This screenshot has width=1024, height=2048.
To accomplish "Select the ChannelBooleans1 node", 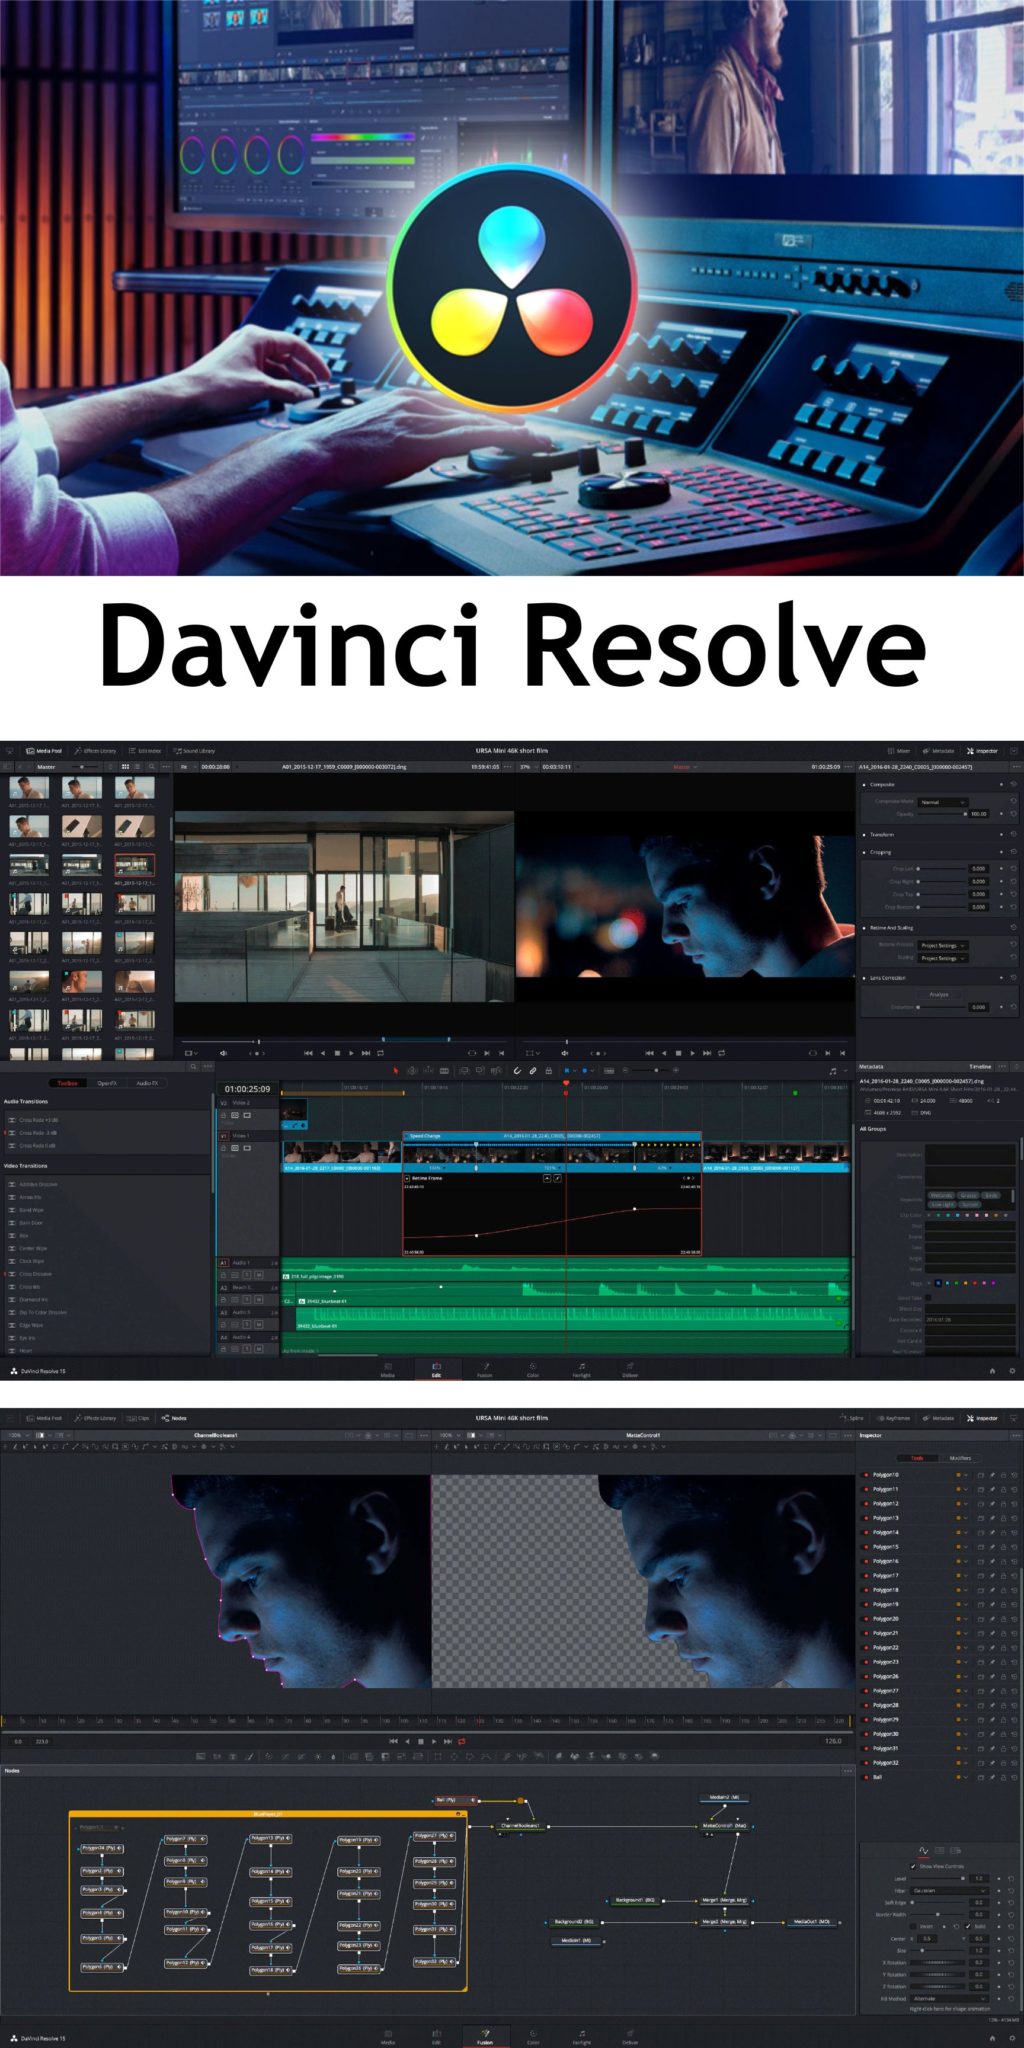I will [x=520, y=1825].
